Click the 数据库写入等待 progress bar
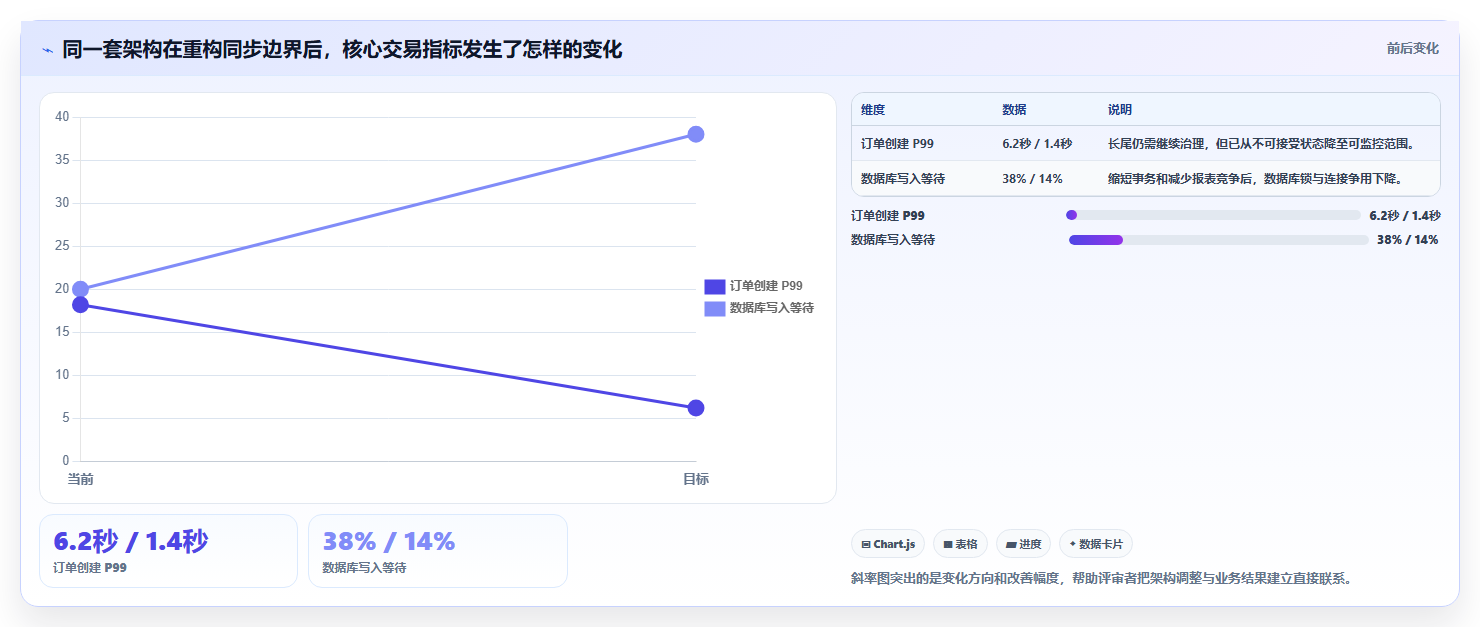Image resolution: width=1480 pixels, height=627 pixels. click(1219, 240)
